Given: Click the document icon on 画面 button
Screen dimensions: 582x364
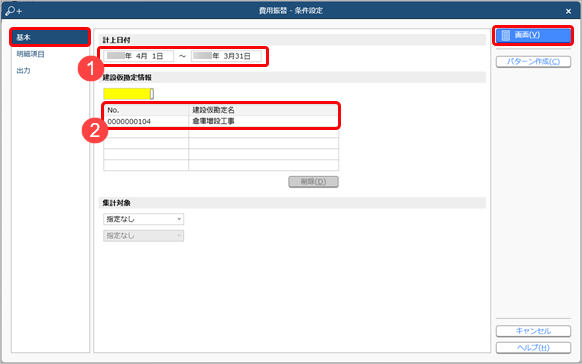Looking at the screenshot, I should pos(506,35).
